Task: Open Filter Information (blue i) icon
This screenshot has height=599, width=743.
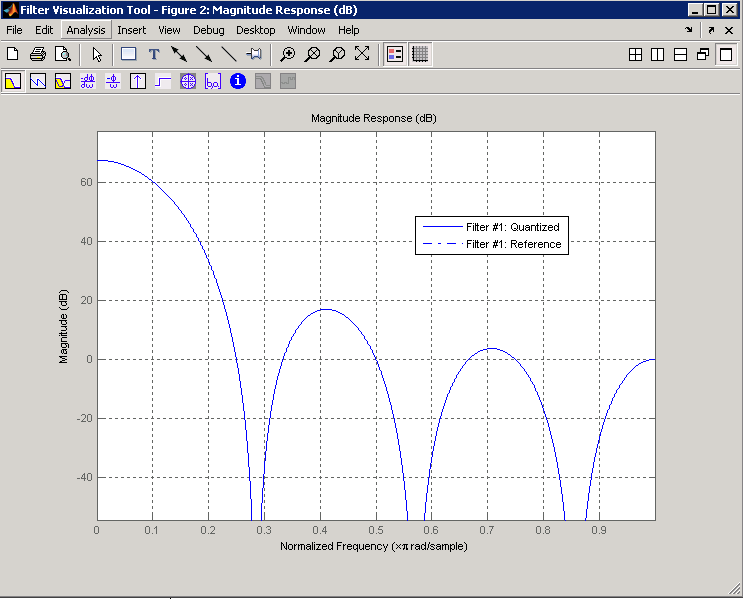Action: click(238, 81)
